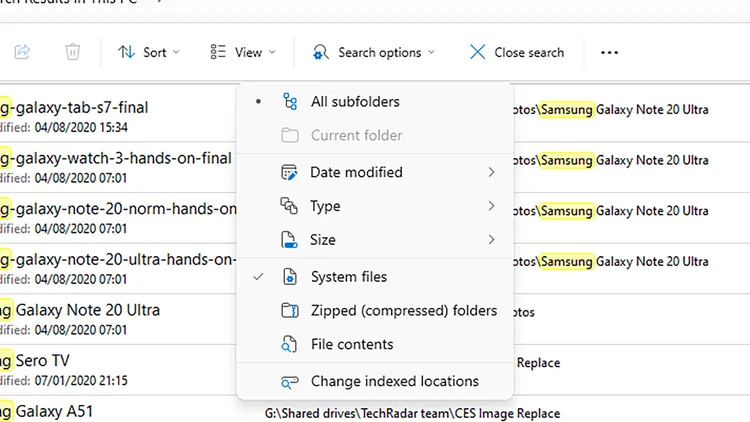Select Change indexed locations entry
The image size is (750, 422).
[394, 382]
